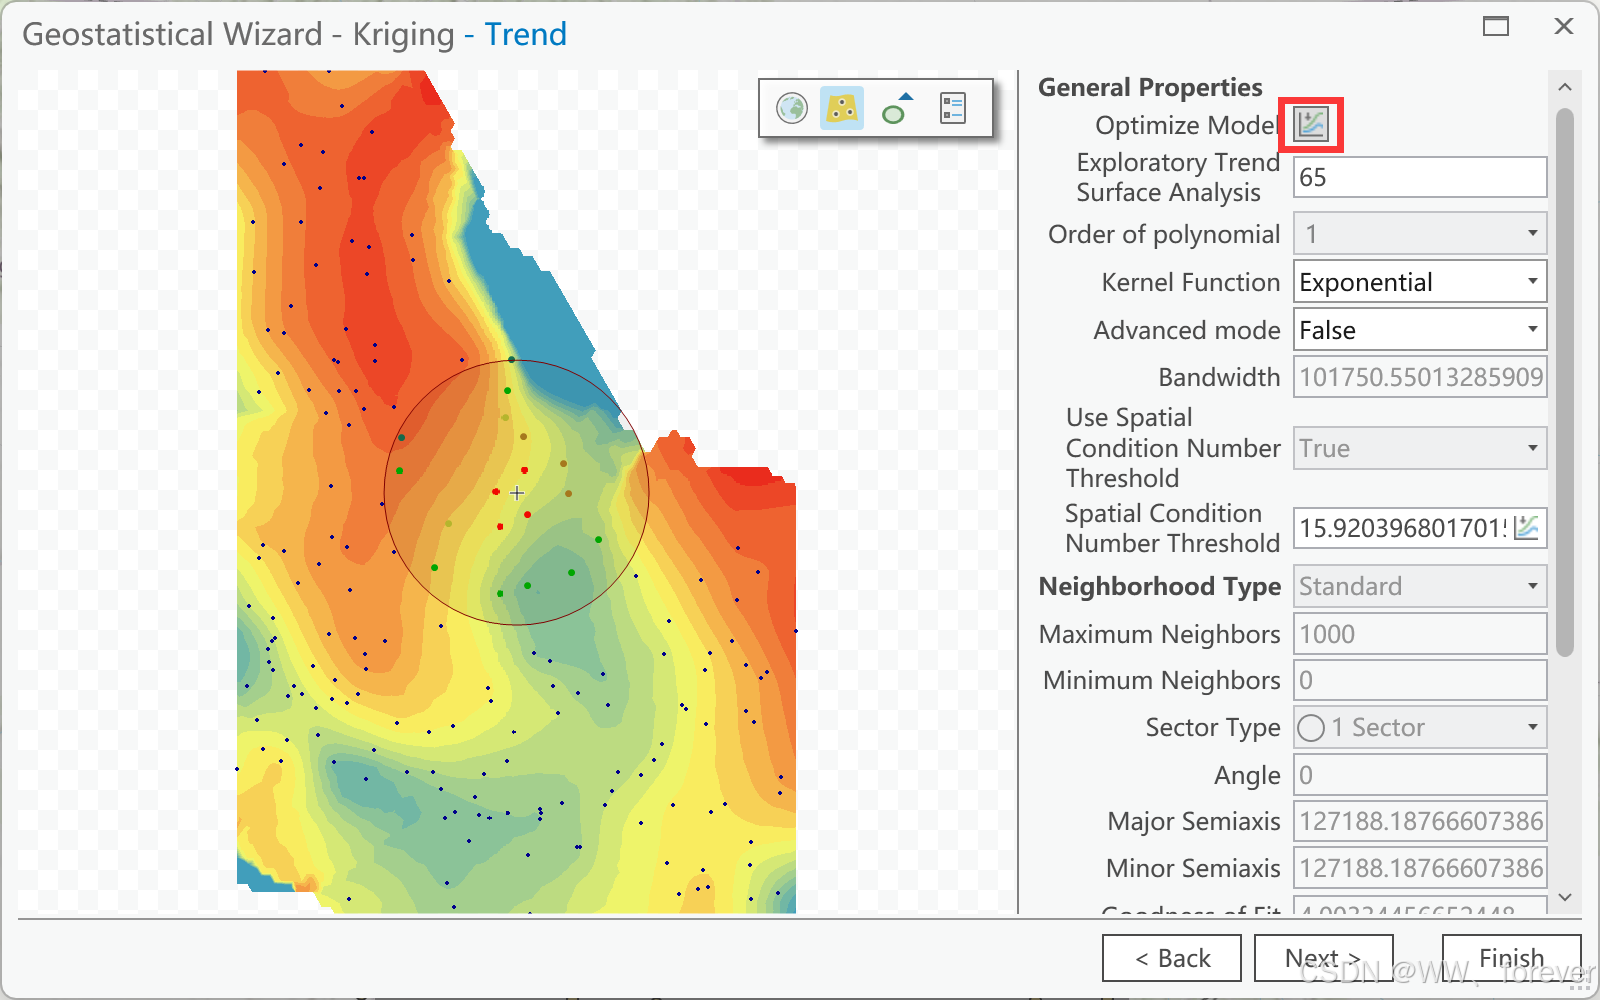Click the properties panel scroll down arrow
The image size is (1600, 1000).
click(1565, 897)
